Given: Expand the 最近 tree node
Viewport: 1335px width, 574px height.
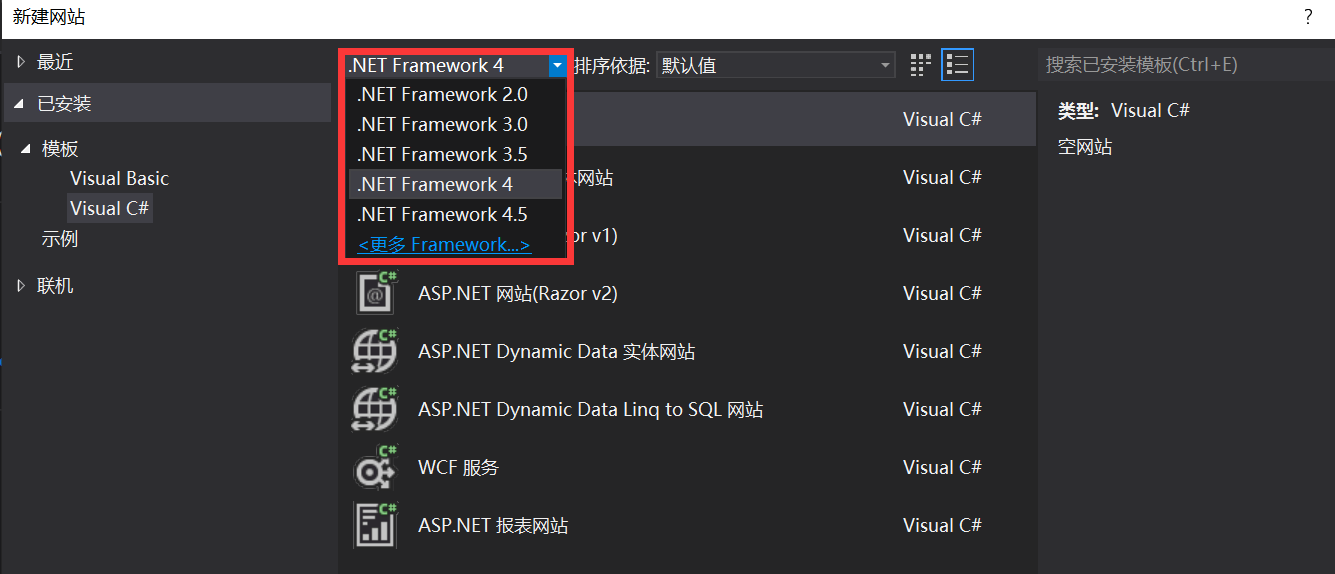Looking at the screenshot, I should pyautogui.click(x=22, y=62).
